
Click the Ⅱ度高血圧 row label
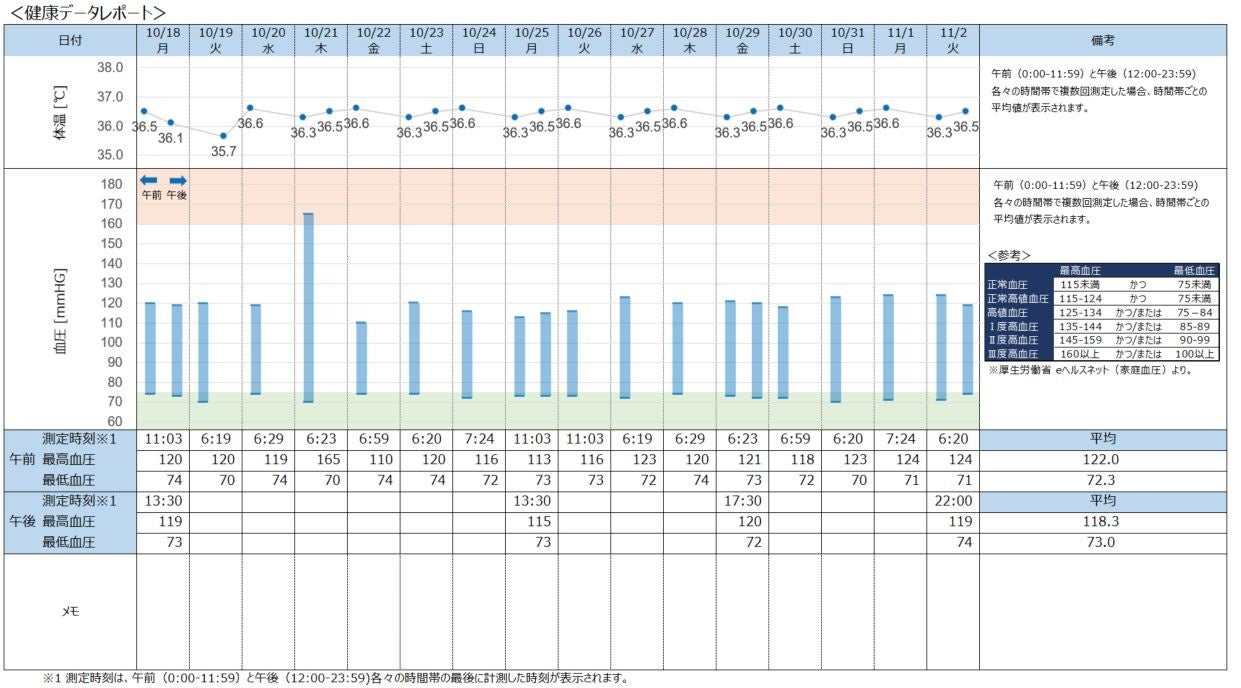[x=1011, y=339]
